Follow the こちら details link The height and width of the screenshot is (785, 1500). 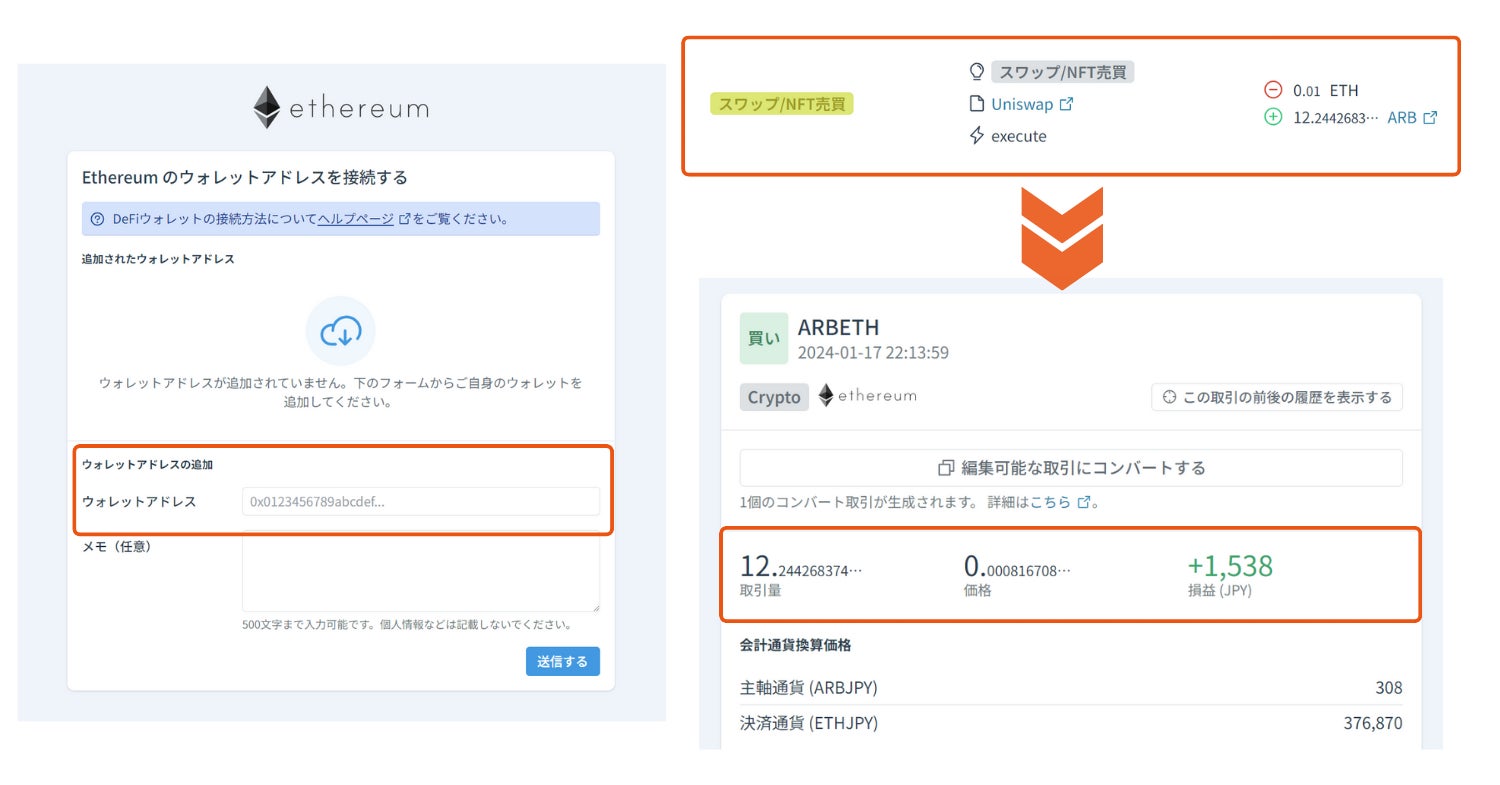(x=1051, y=502)
